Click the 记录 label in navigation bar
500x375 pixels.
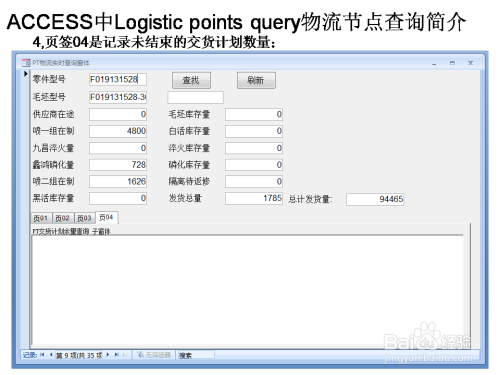(30, 355)
